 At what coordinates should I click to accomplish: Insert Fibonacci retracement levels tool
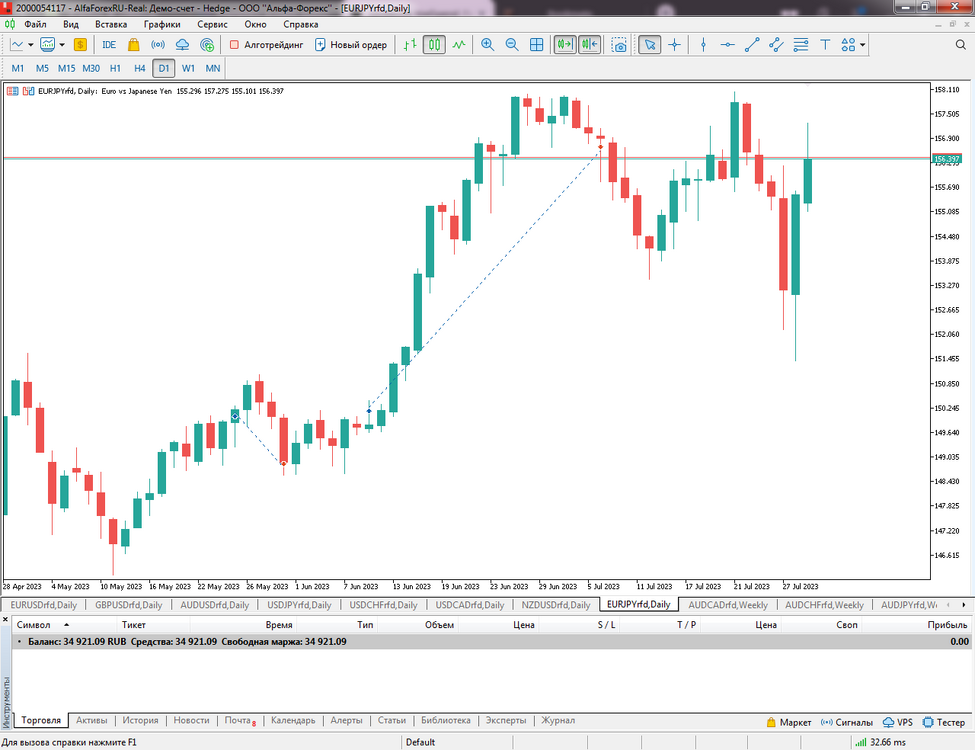tap(801, 45)
